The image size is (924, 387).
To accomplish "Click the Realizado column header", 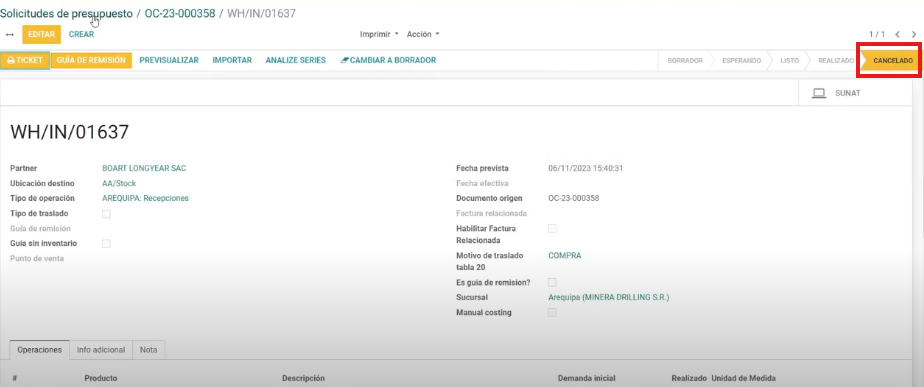I will tap(689, 378).
